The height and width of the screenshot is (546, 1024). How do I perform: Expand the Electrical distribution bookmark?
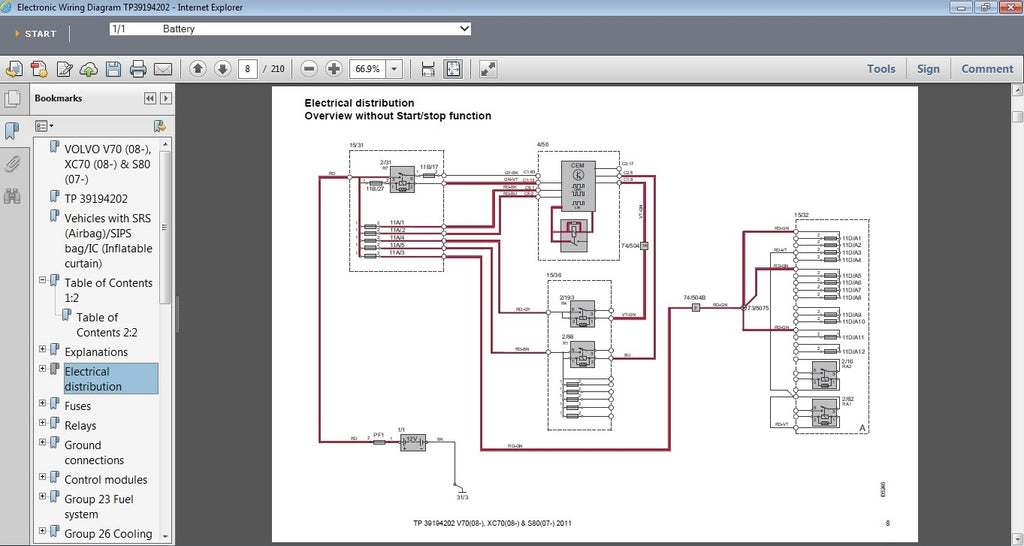[42, 368]
